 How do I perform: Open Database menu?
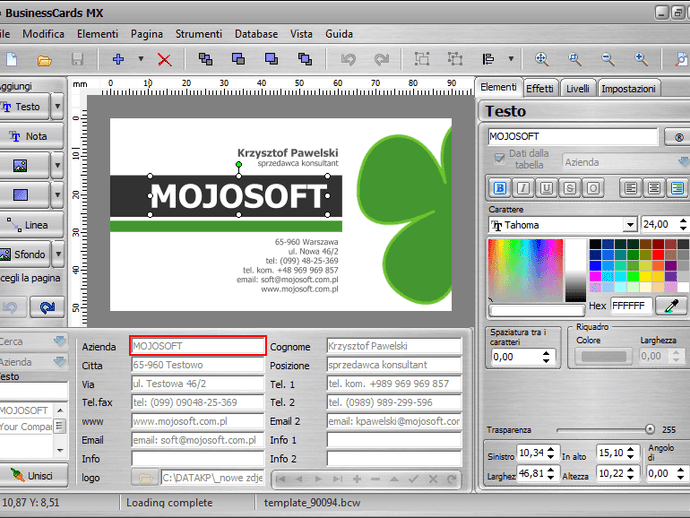pyautogui.click(x=256, y=34)
